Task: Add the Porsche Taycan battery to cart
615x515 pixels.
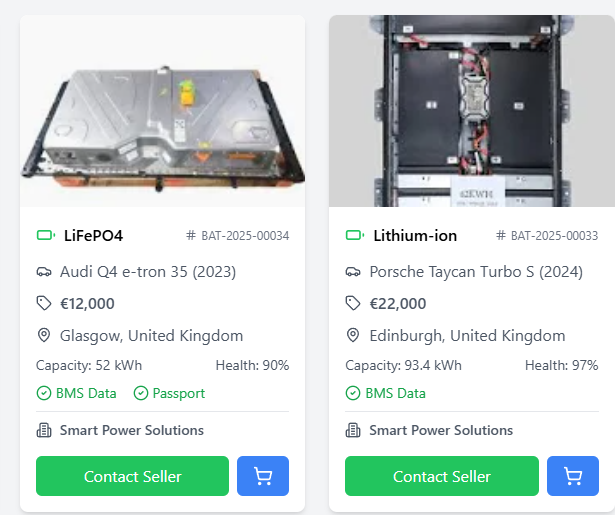Action: [x=572, y=476]
